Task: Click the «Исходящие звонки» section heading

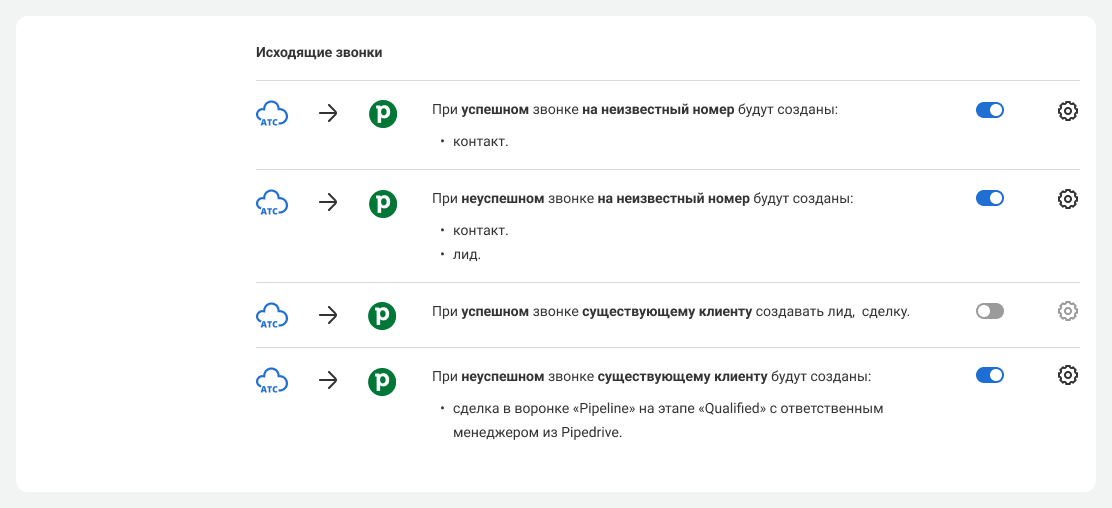Action: click(319, 52)
